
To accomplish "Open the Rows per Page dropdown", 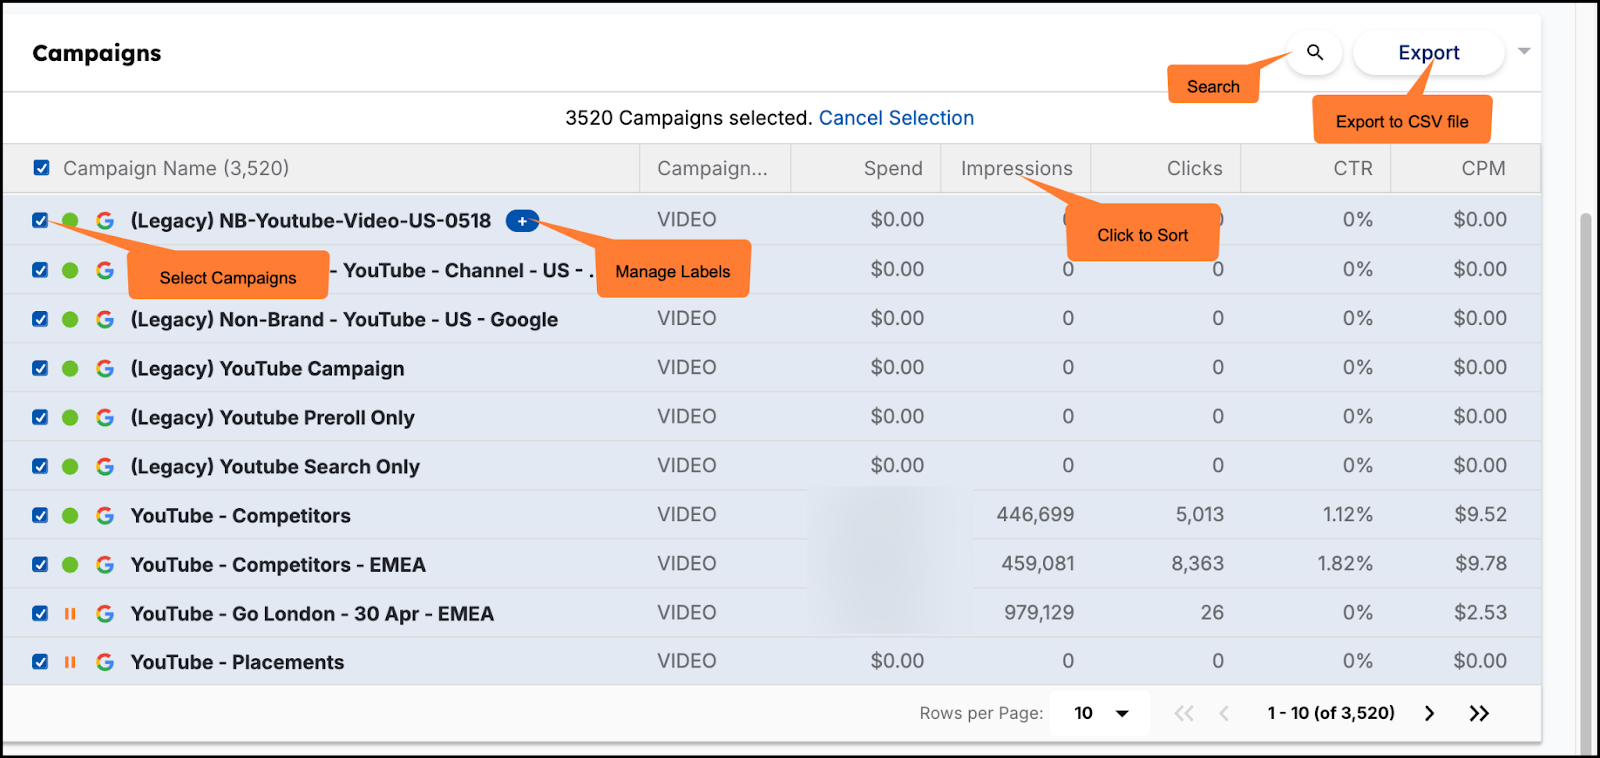I will coord(1100,713).
